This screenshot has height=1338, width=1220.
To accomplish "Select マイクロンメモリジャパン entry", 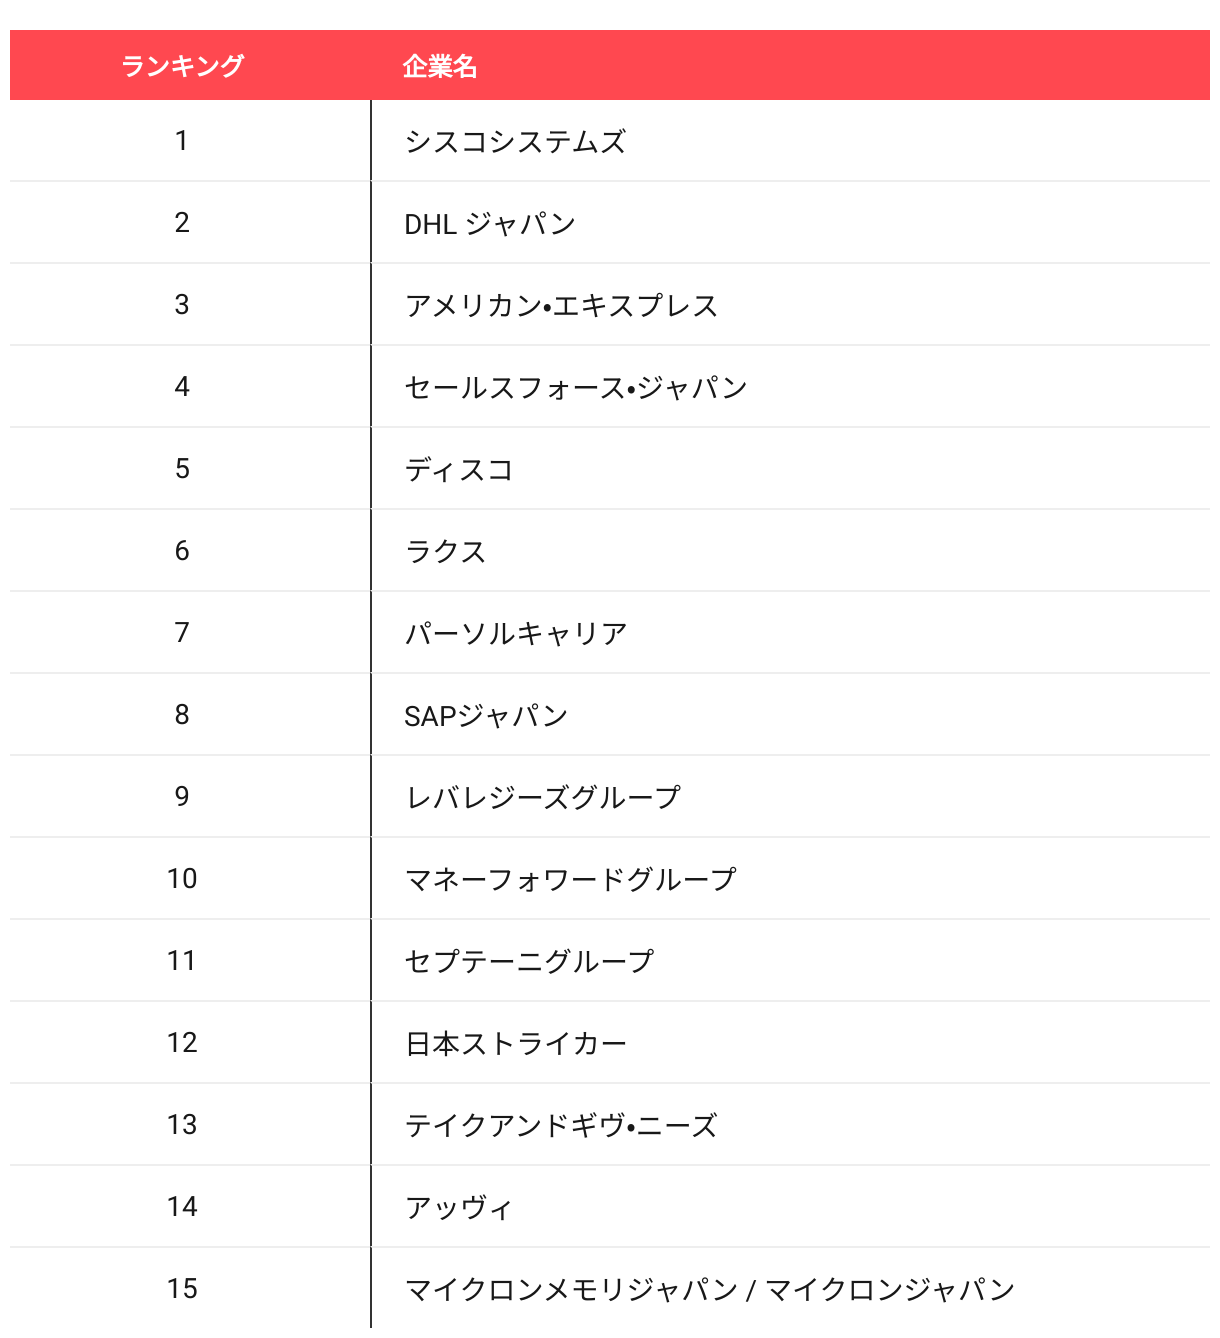I will pos(572,1290).
